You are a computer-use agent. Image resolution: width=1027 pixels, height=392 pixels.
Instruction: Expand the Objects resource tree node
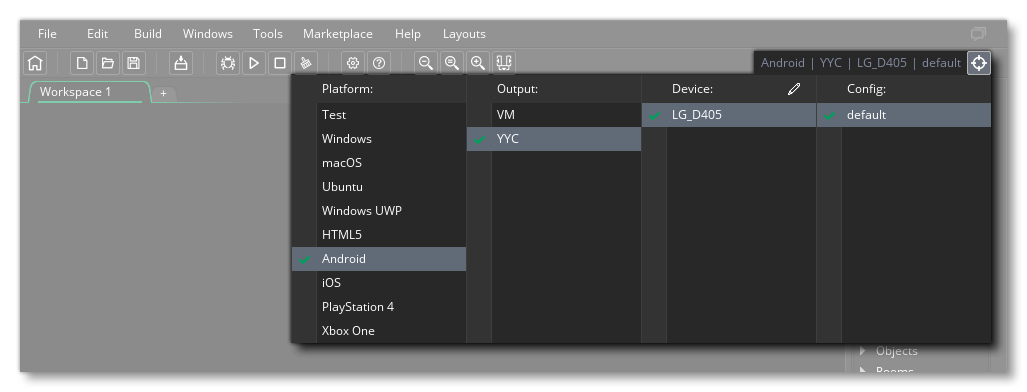pyautogui.click(x=863, y=351)
